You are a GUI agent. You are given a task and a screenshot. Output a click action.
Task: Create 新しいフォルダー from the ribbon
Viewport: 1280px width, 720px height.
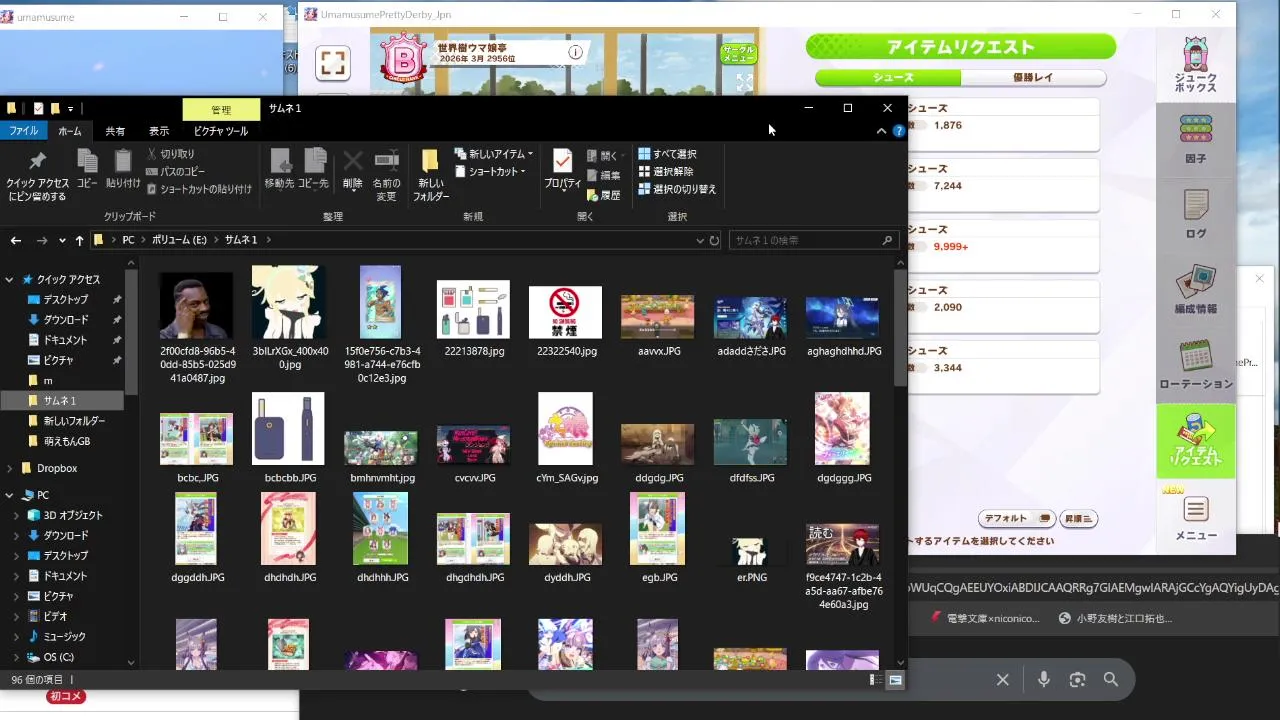pyautogui.click(x=431, y=175)
